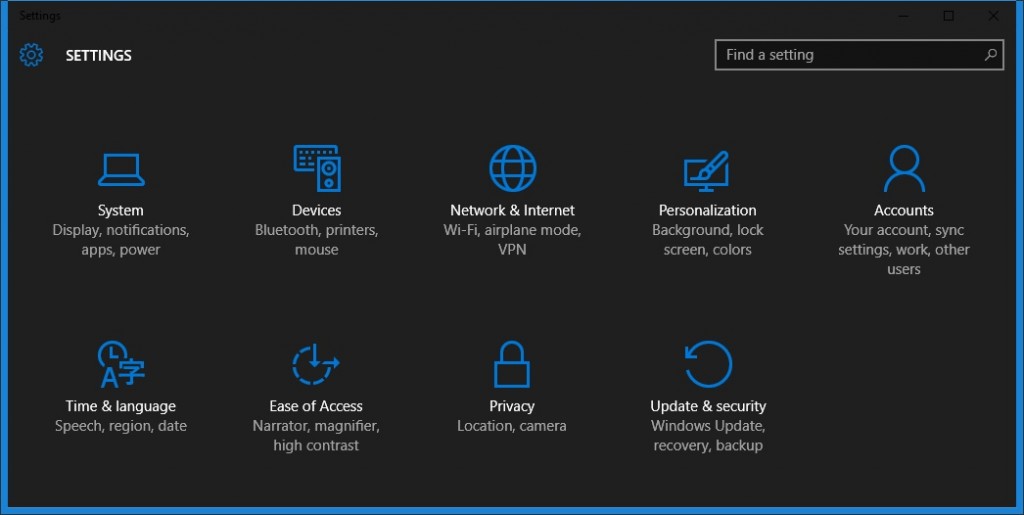
Task: Open the Ease of Access dashed-circle icon
Action: pos(315,364)
